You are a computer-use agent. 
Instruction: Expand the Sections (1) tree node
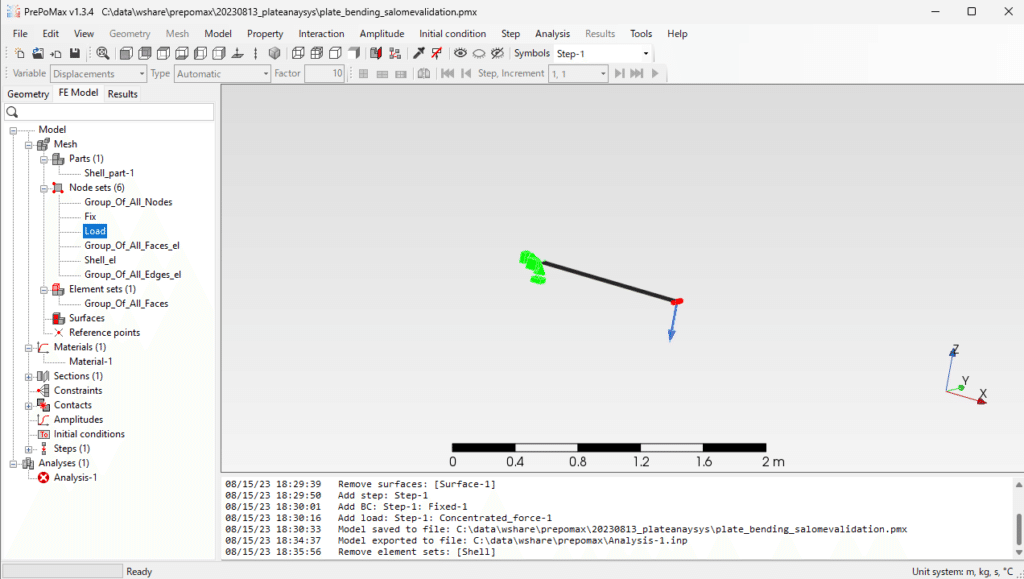click(x=29, y=377)
